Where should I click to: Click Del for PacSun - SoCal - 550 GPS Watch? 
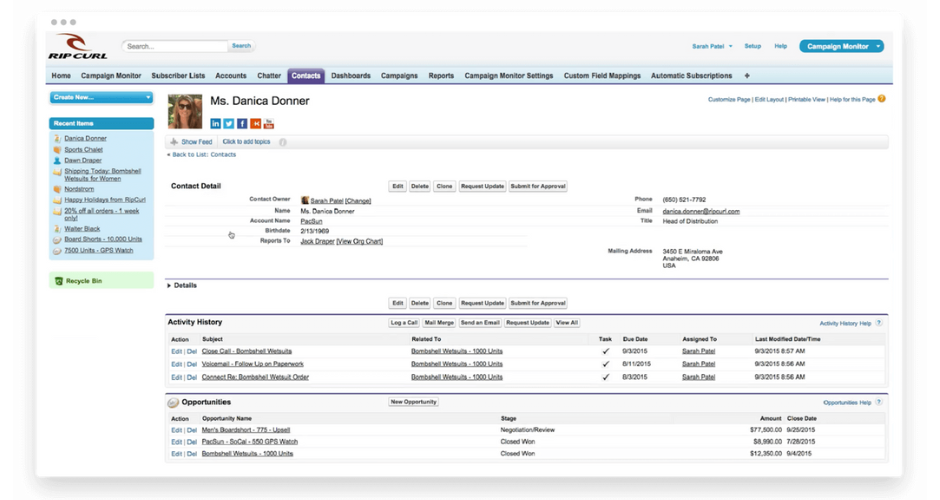[192, 442]
